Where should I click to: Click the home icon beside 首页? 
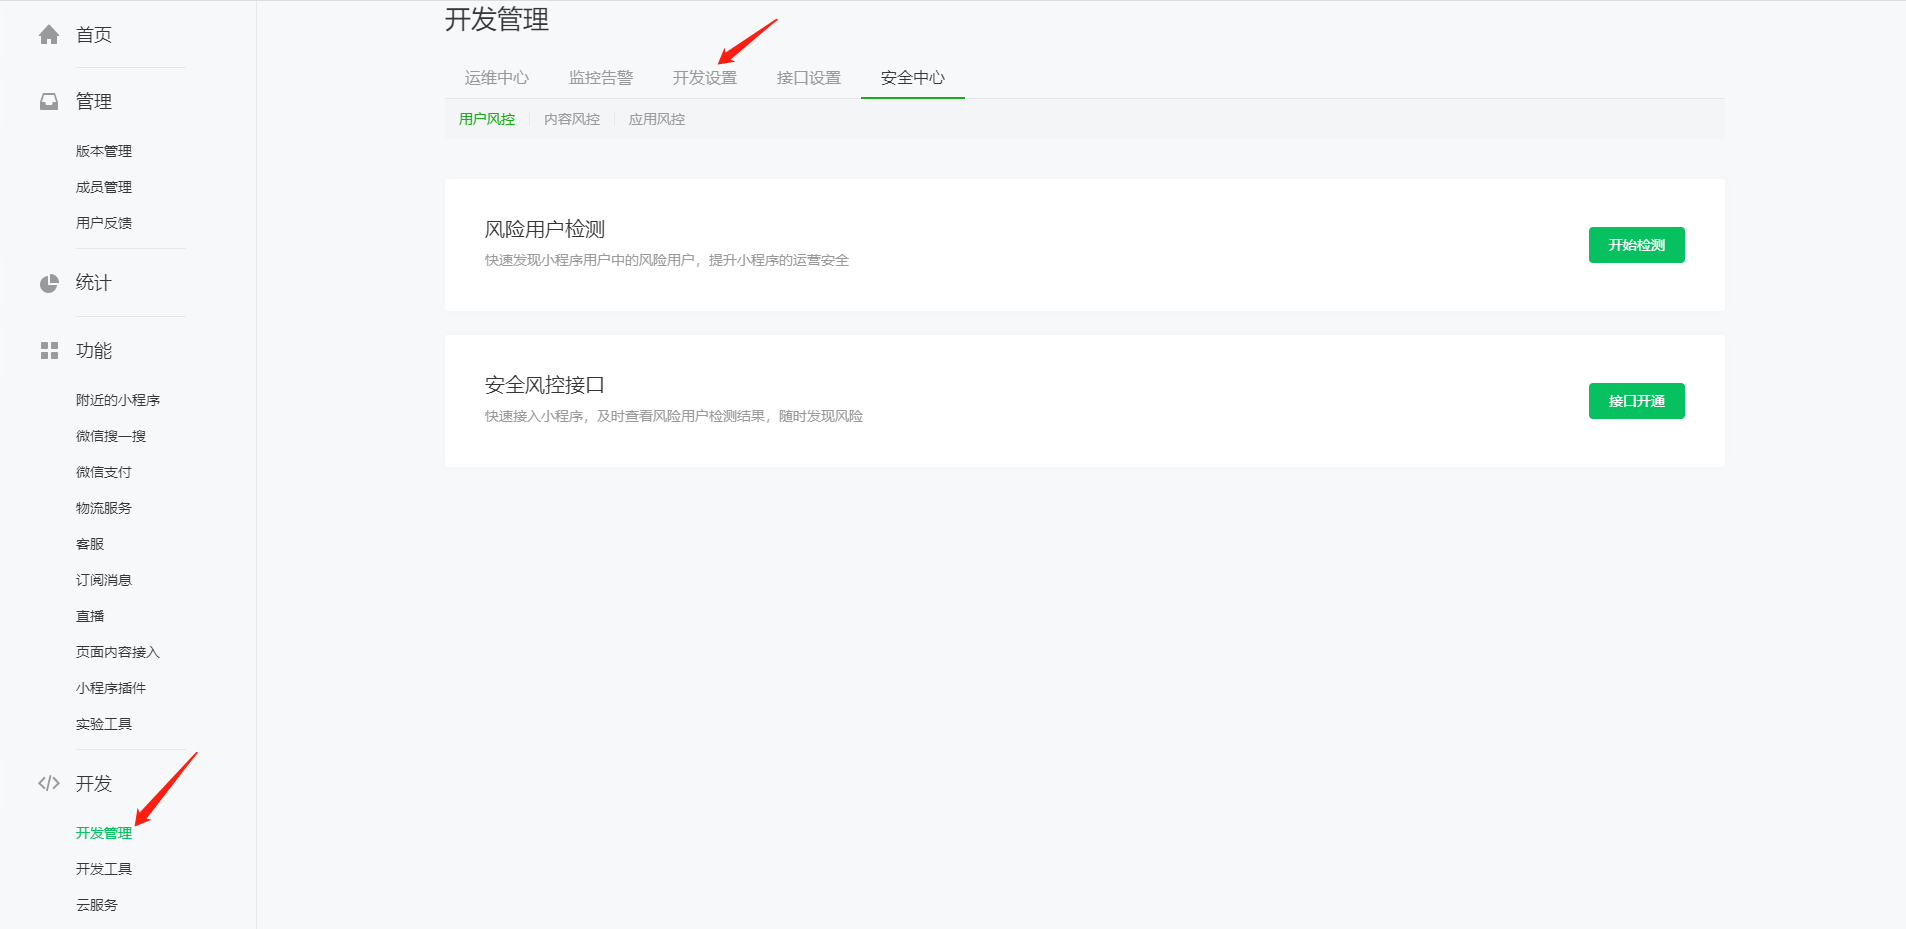[x=49, y=35]
